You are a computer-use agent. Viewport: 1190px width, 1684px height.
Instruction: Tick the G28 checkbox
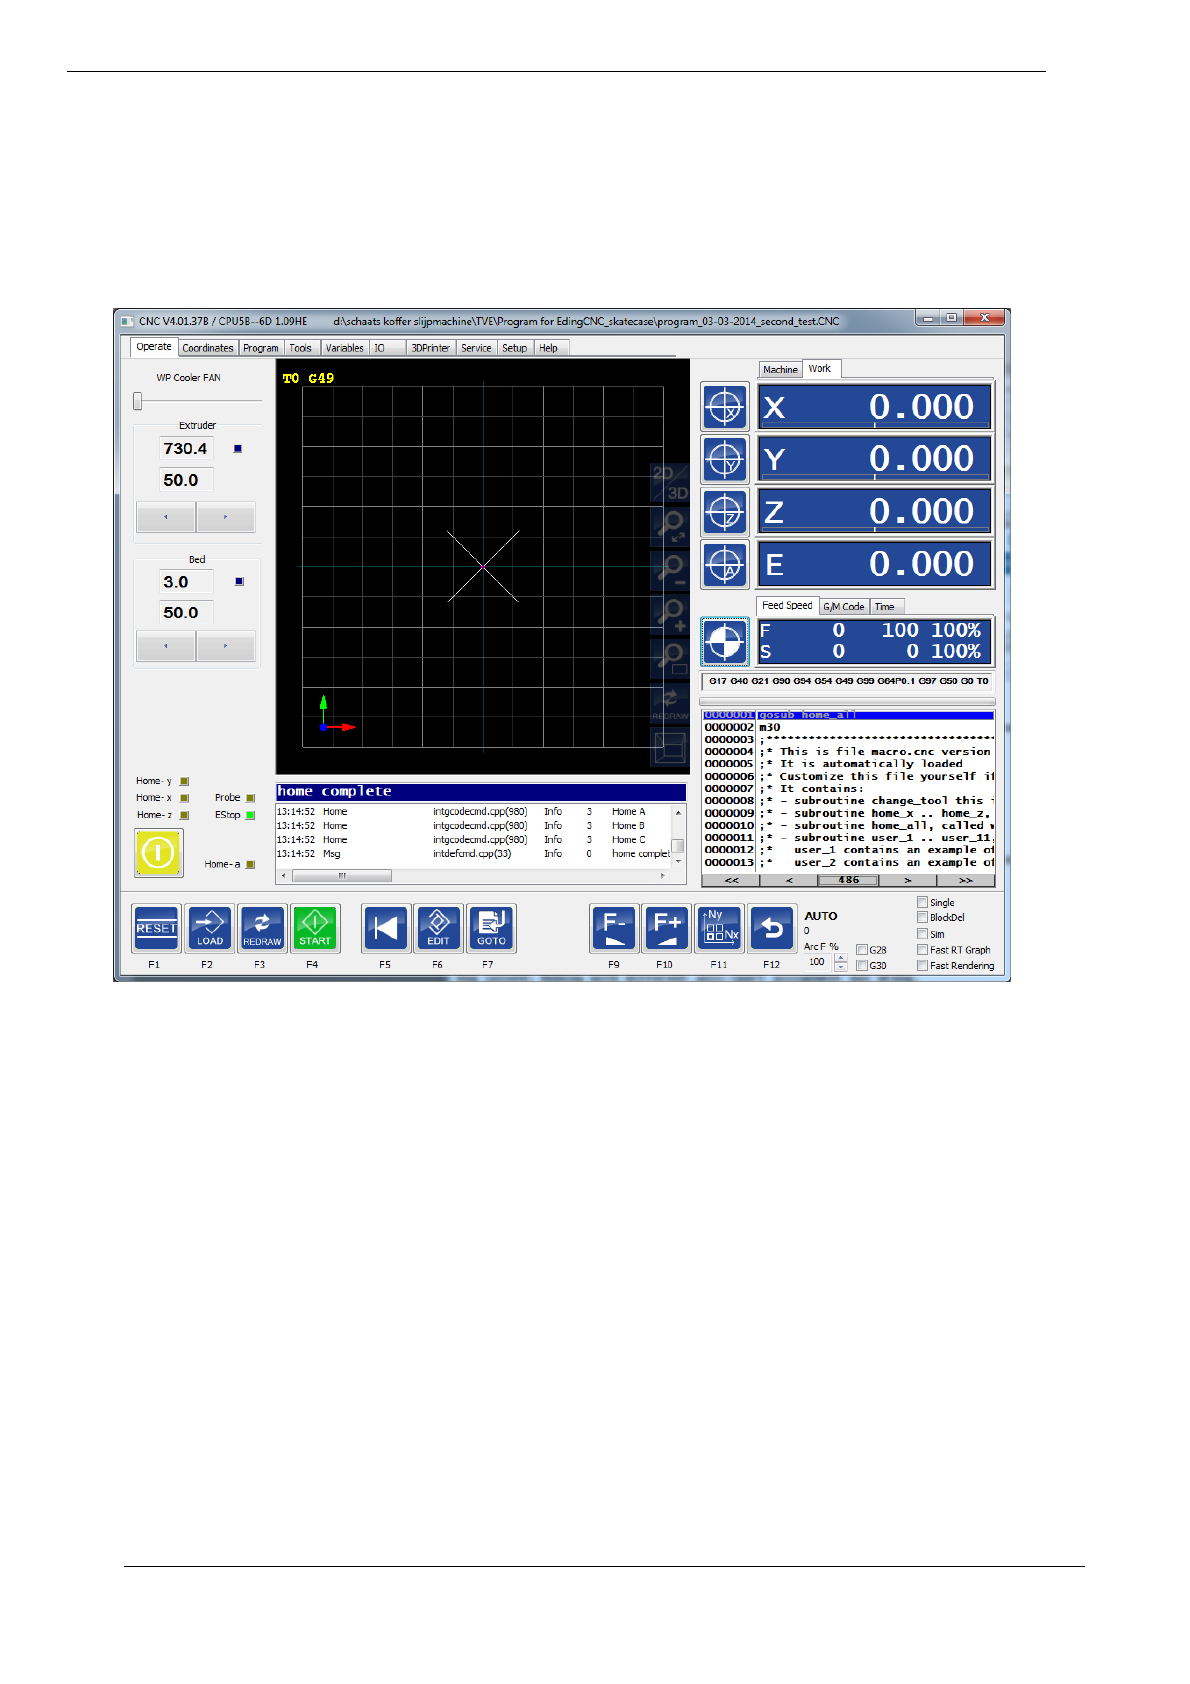862,950
